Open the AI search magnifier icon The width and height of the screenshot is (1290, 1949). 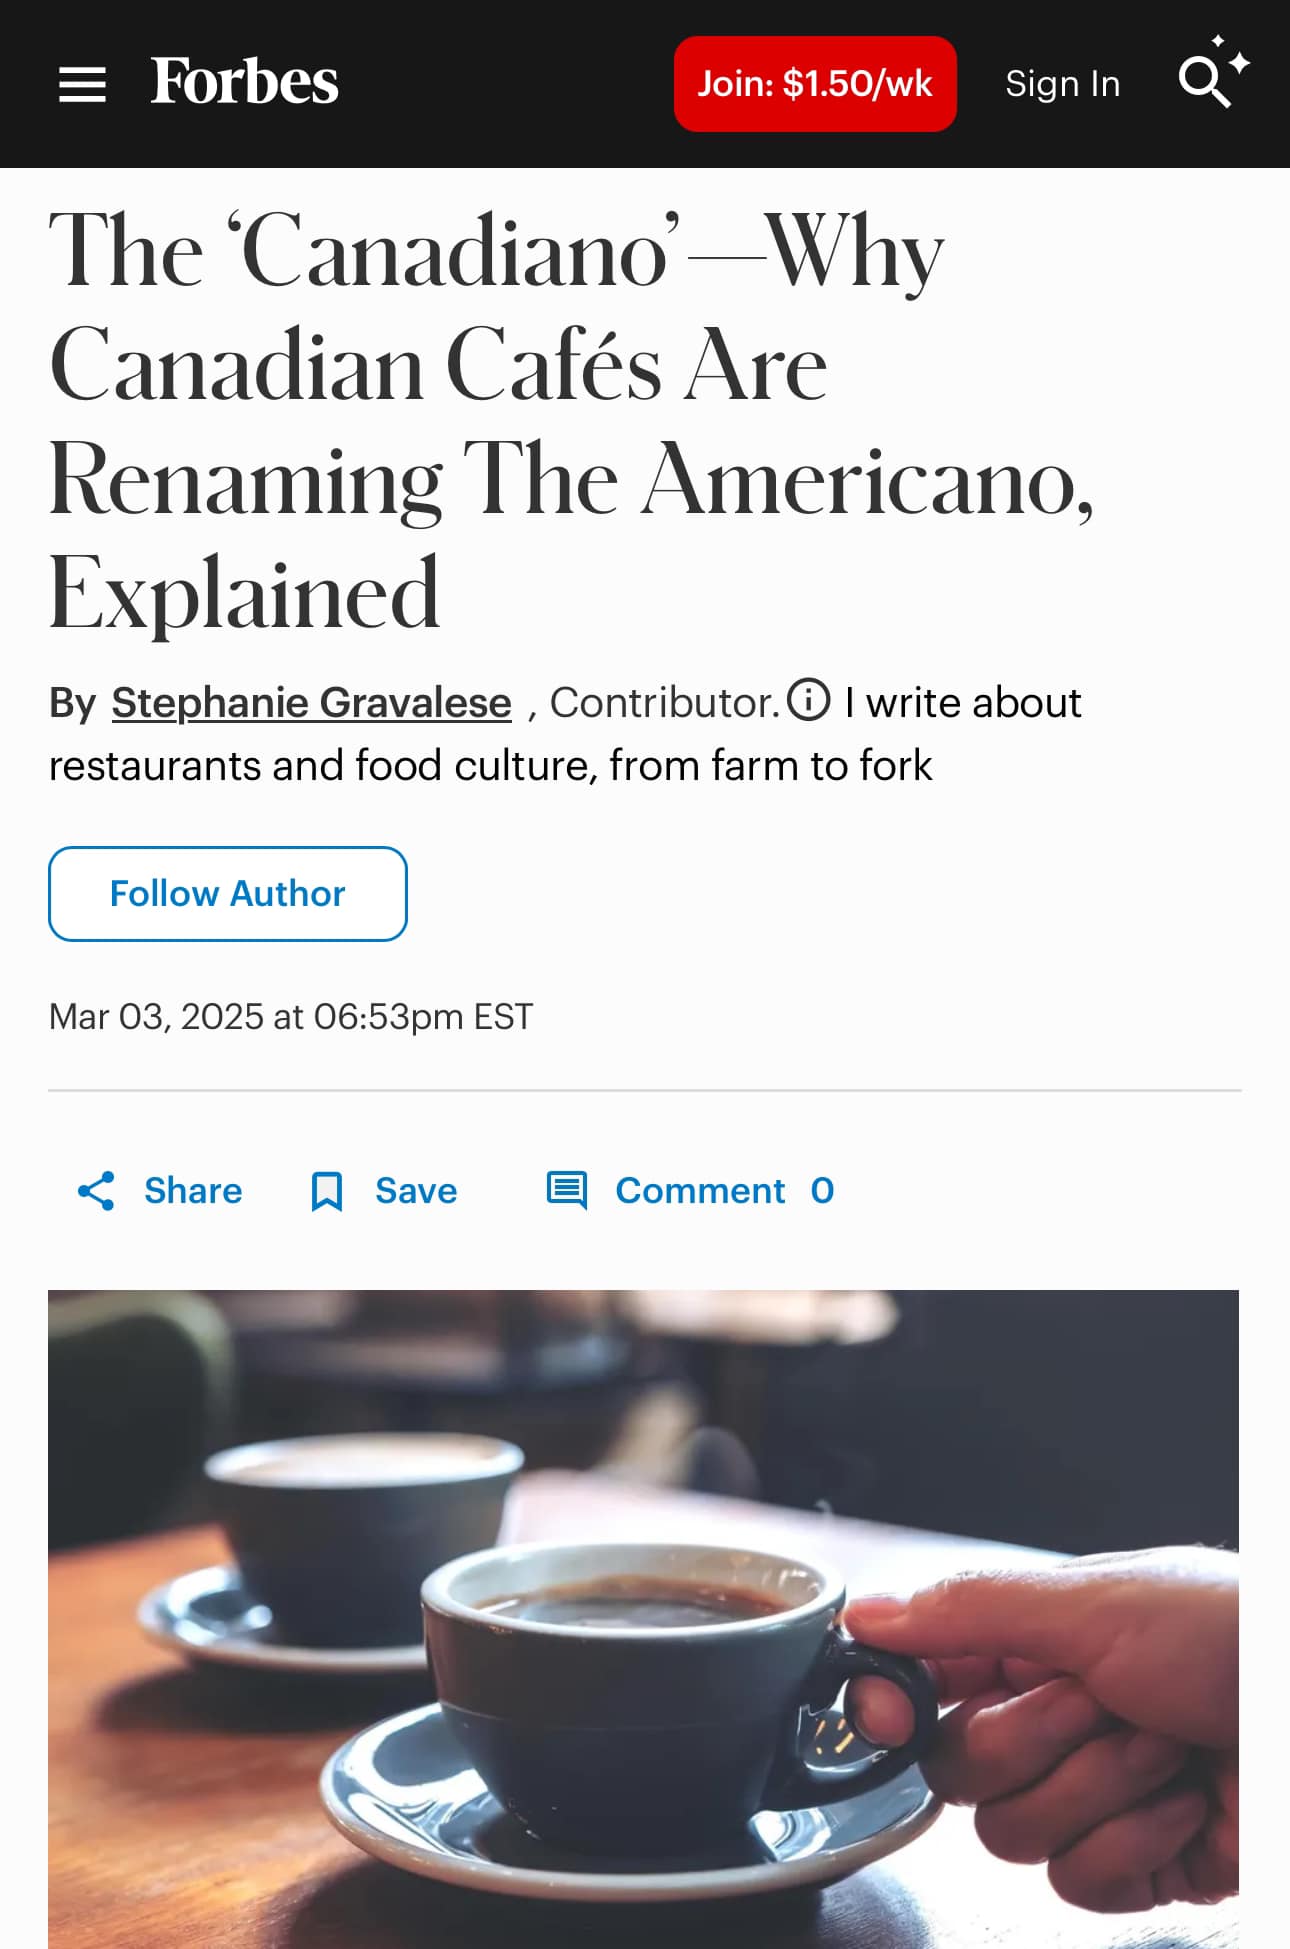coord(1202,82)
